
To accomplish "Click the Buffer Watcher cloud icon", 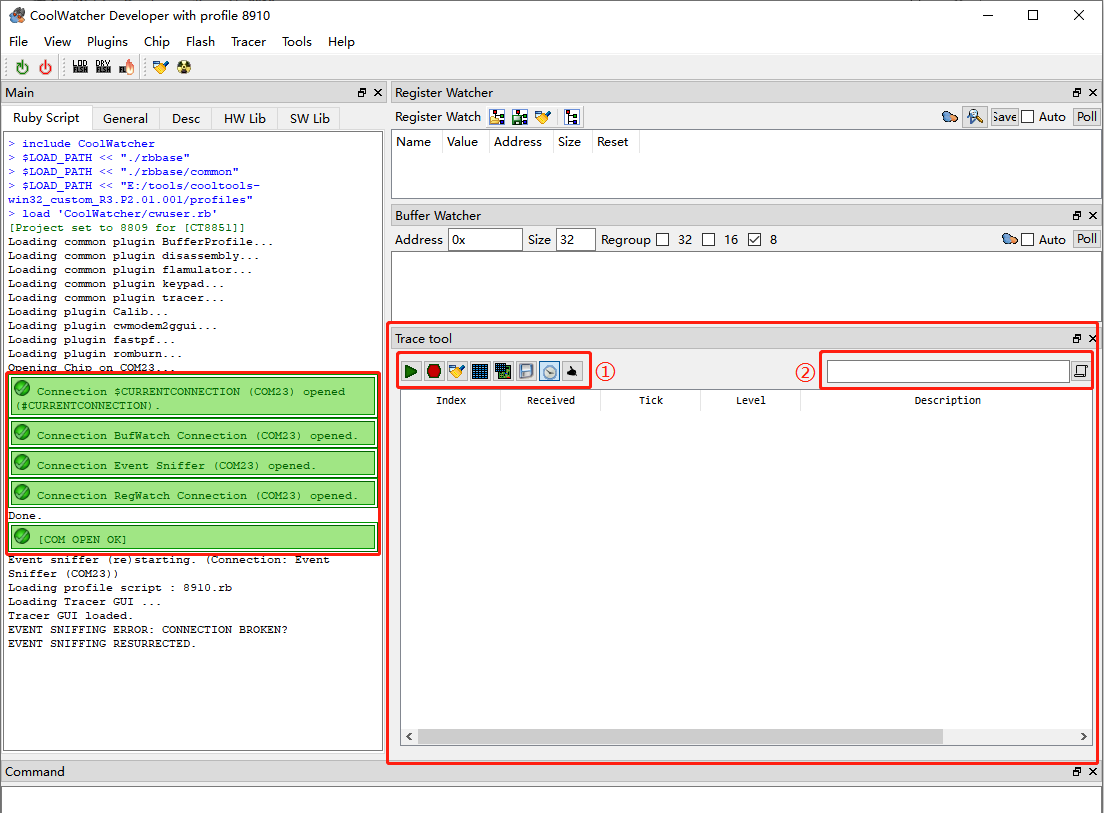I will click(1010, 239).
